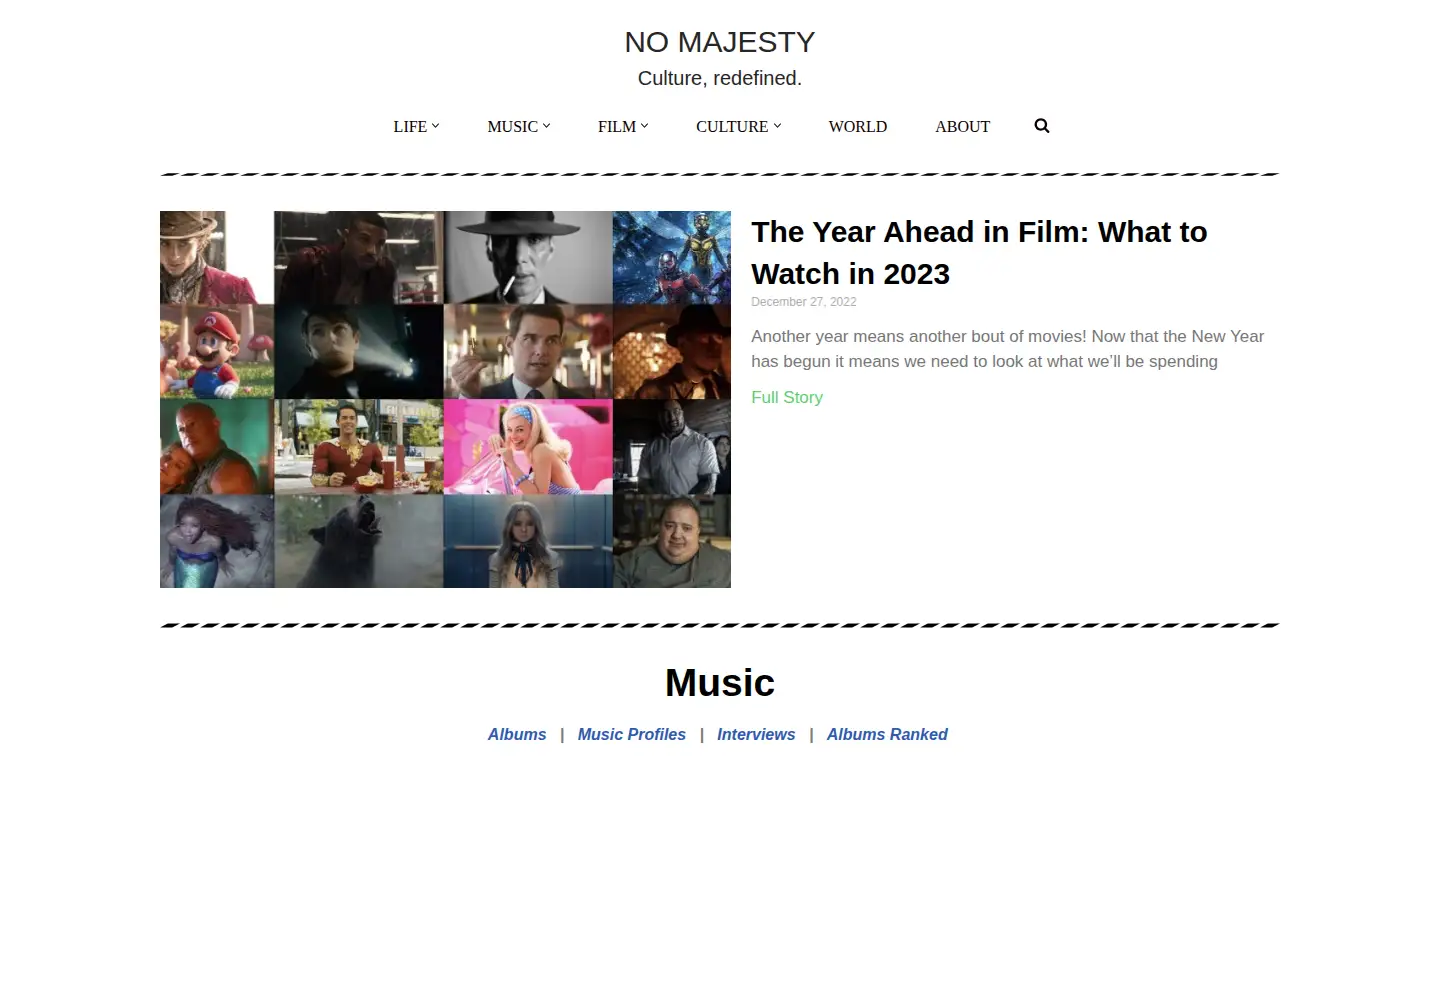Image resolution: width=1440 pixels, height=1000 pixels.
Task: Expand the MUSIC menu chevron
Action: coord(546,126)
